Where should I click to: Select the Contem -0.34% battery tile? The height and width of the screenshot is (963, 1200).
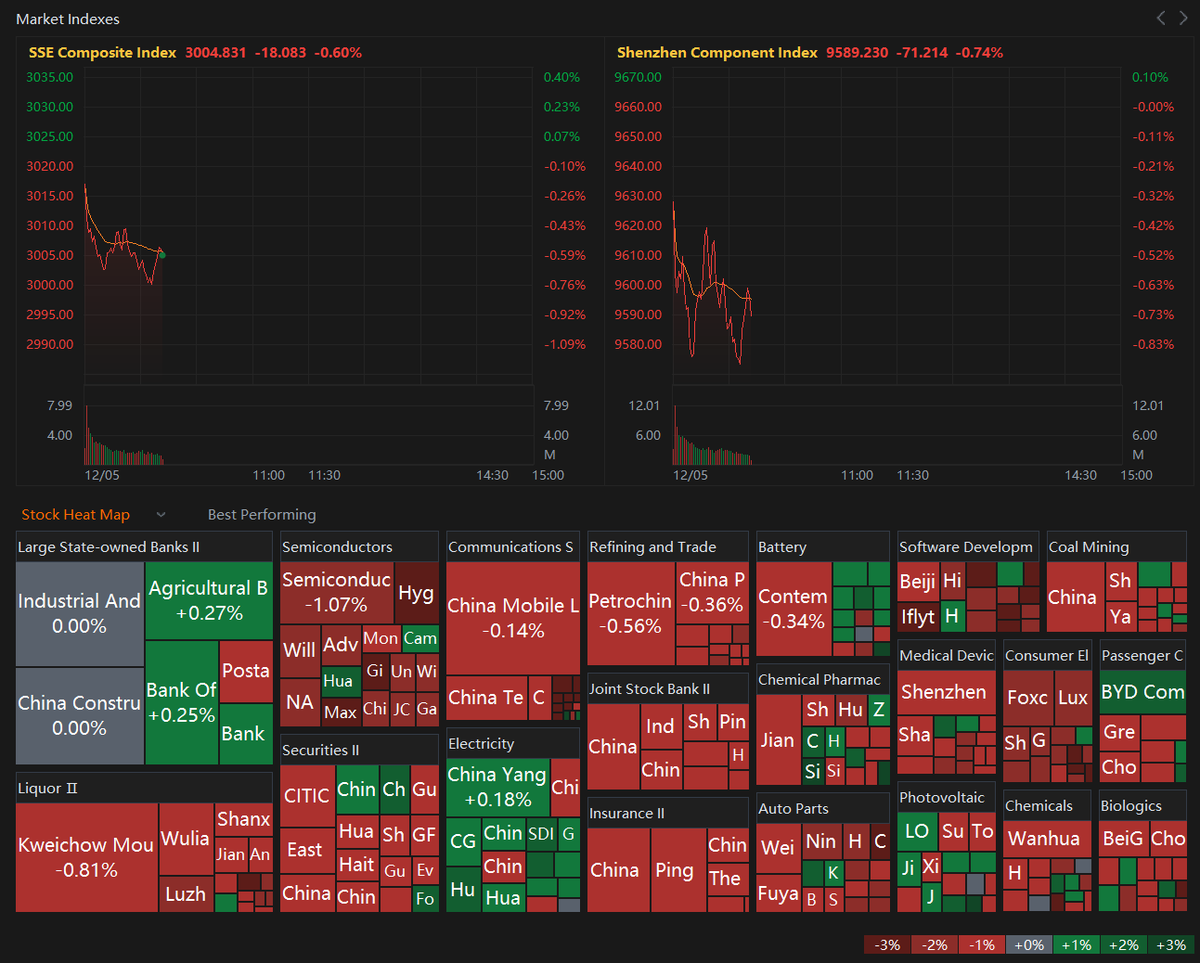(793, 609)
